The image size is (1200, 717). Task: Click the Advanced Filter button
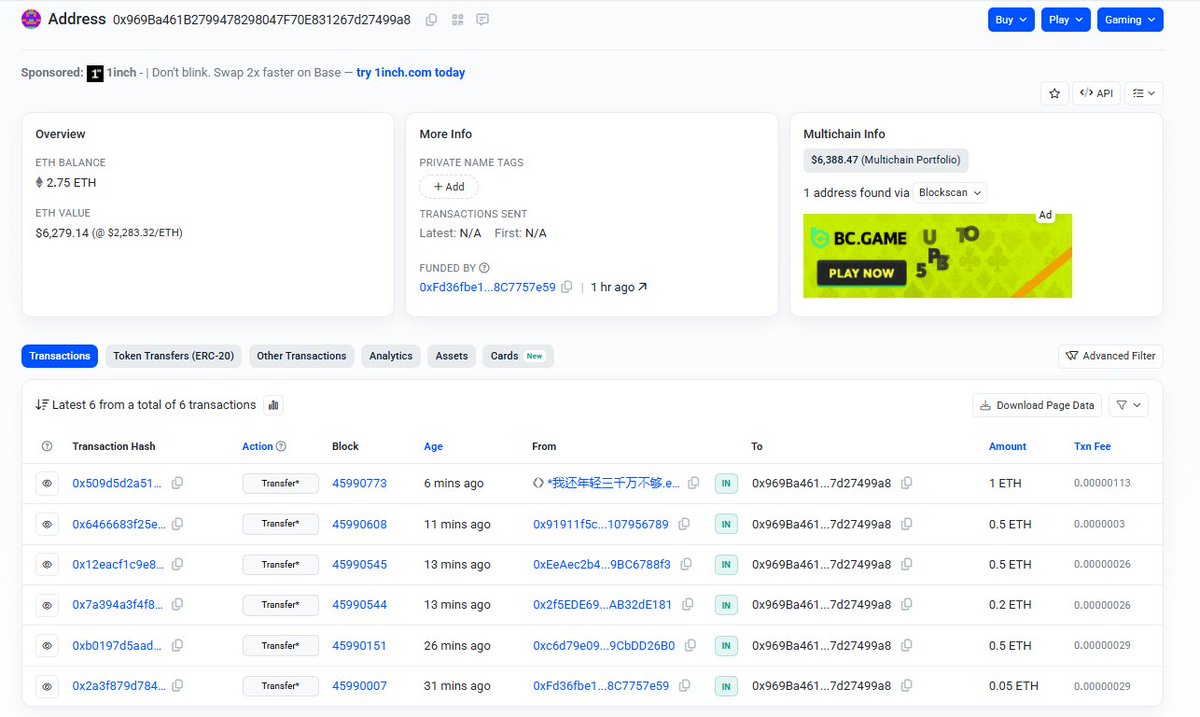click(x=1110, y=356)
